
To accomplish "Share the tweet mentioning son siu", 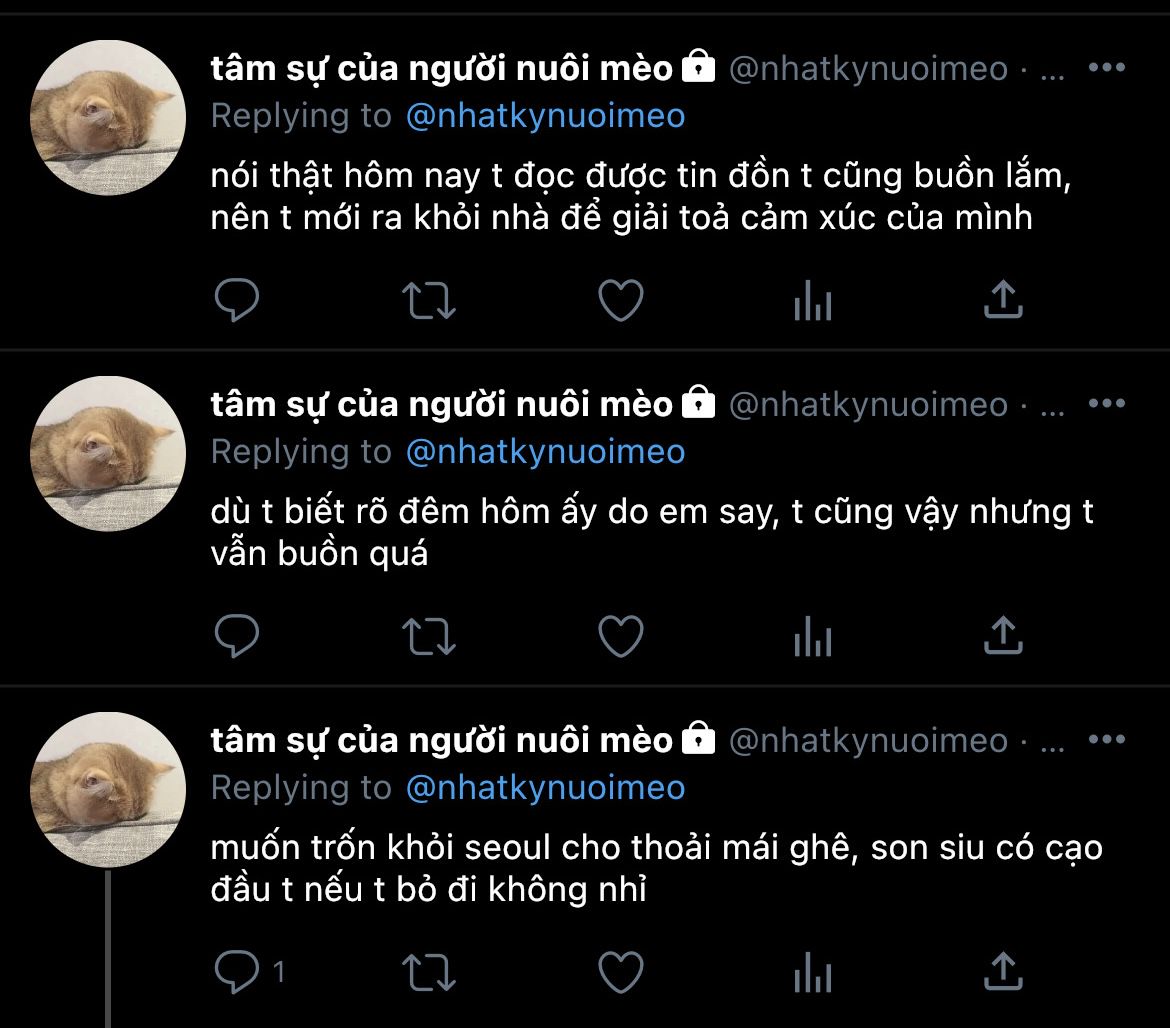I will [1002, 971].
